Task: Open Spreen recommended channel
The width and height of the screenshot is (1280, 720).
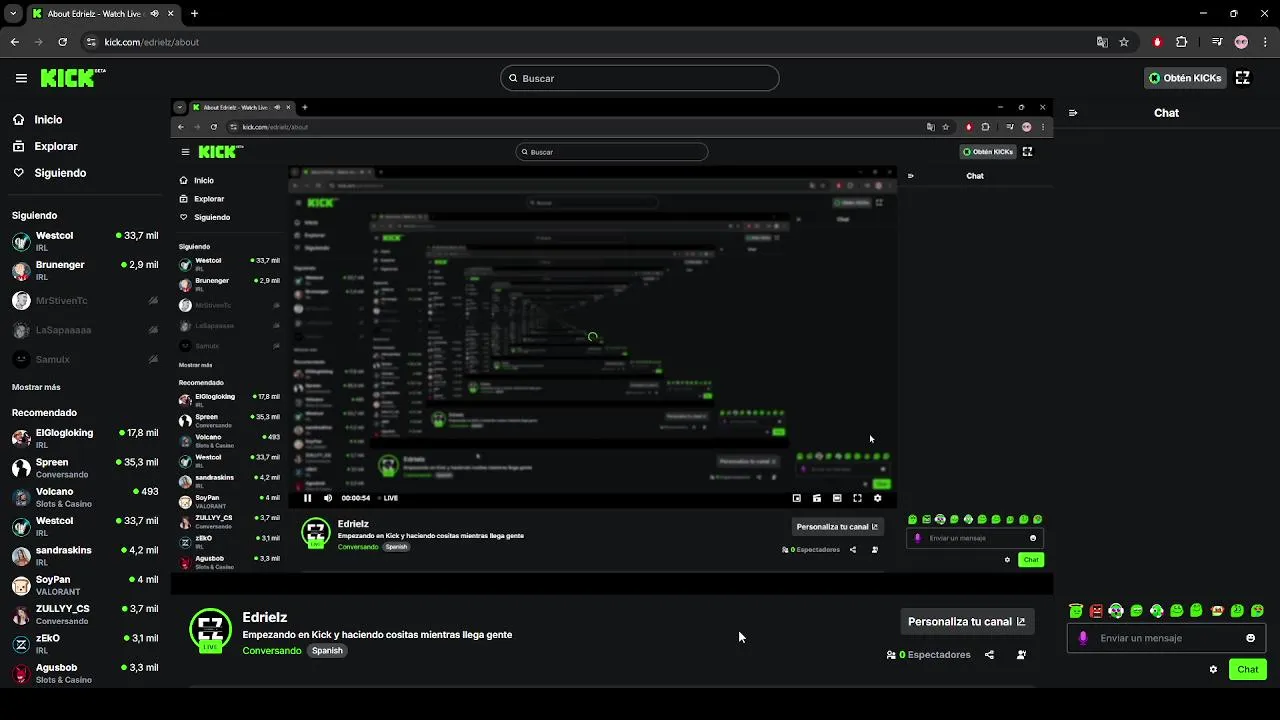Action: (x=84, y=468)
